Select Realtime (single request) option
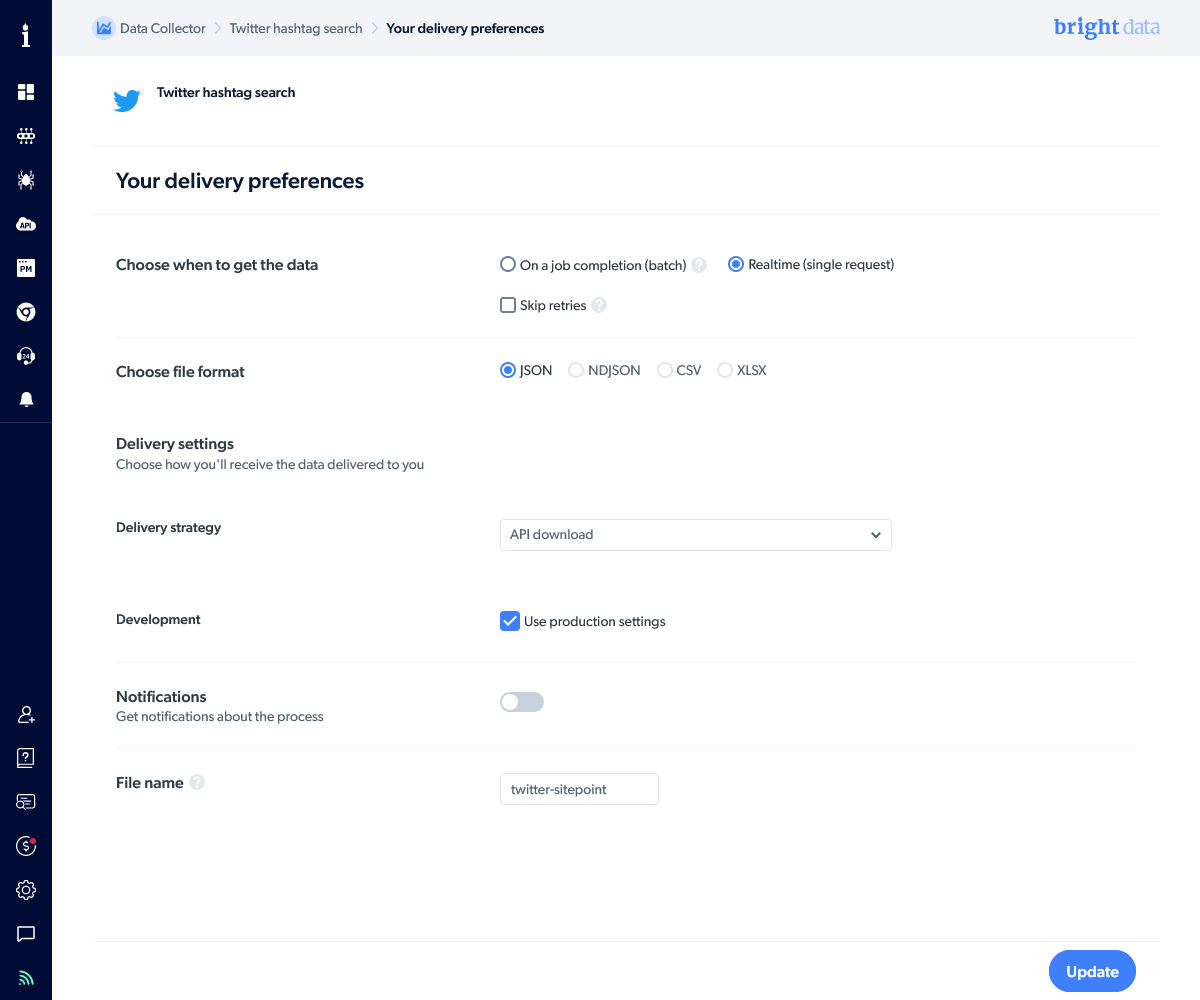1200x1000 pixels. (x=736, y=264)
